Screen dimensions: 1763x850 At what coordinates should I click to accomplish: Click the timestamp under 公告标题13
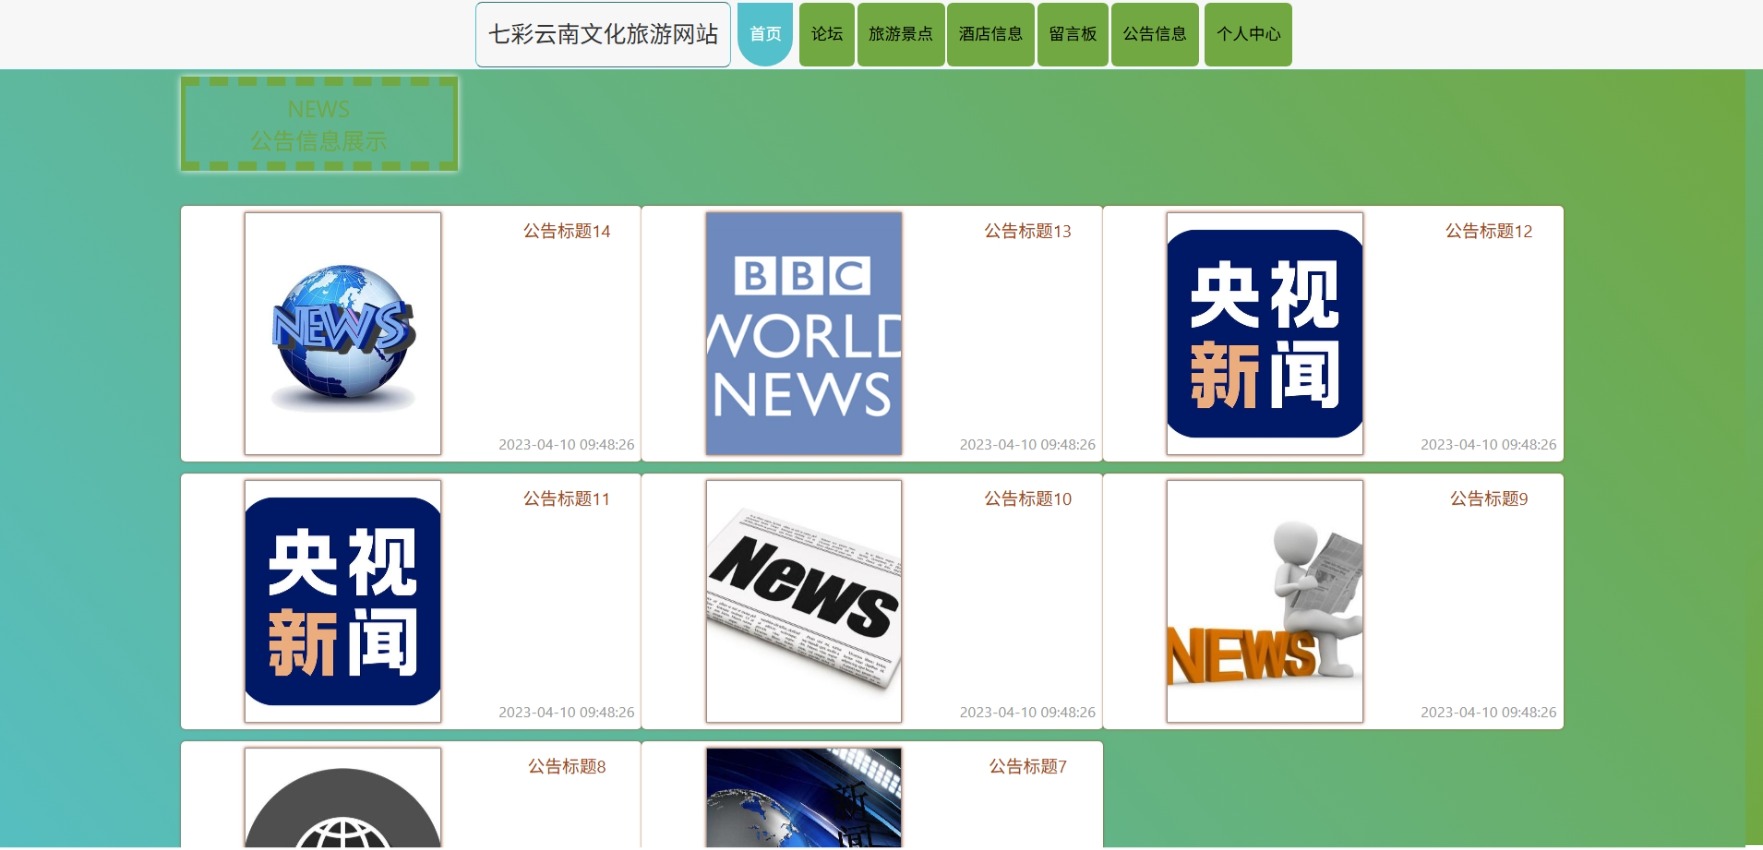pyautogui.click(x=1028, y=445)
